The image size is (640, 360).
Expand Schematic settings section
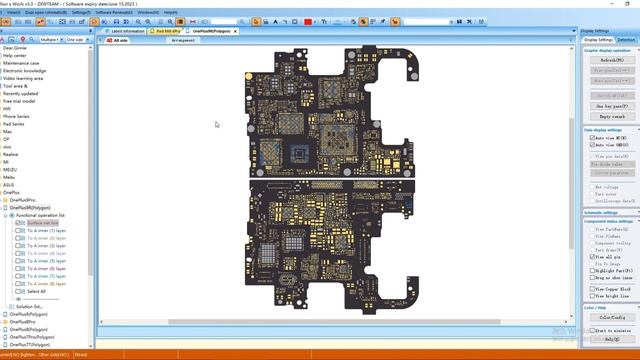638,213
